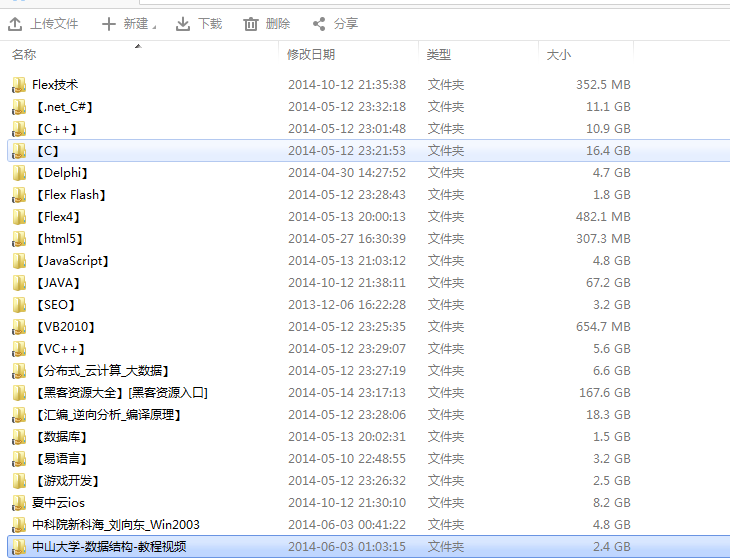Screen dimensions: 730x559
Task: Click the folder name 【Delphi】
Action: tap(62, 173)
